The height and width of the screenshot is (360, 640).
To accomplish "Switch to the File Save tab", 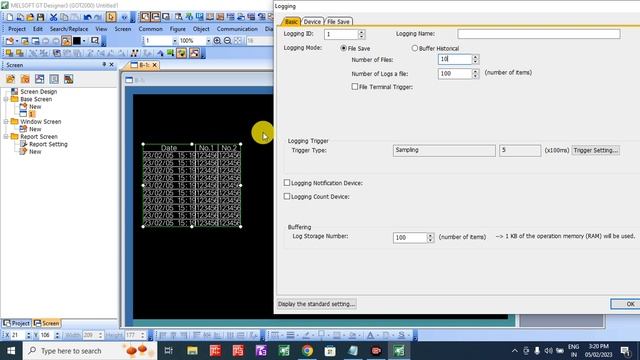I will (338, 22).
